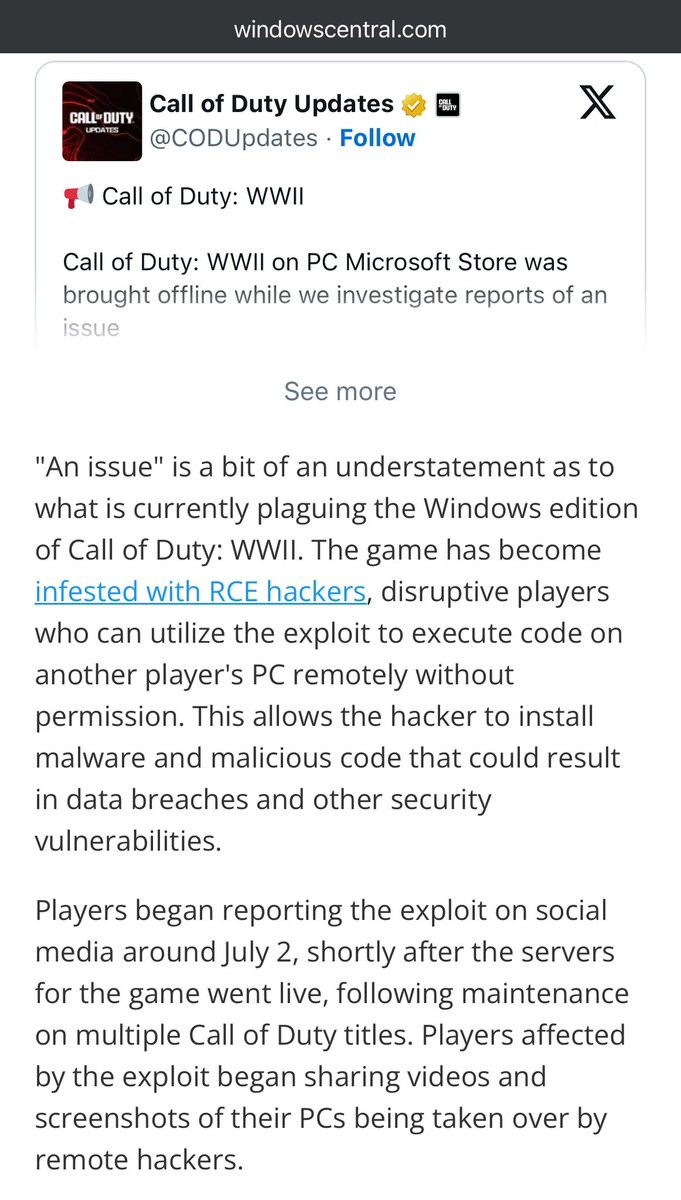Open the infested with RCE hackers link

201,592
